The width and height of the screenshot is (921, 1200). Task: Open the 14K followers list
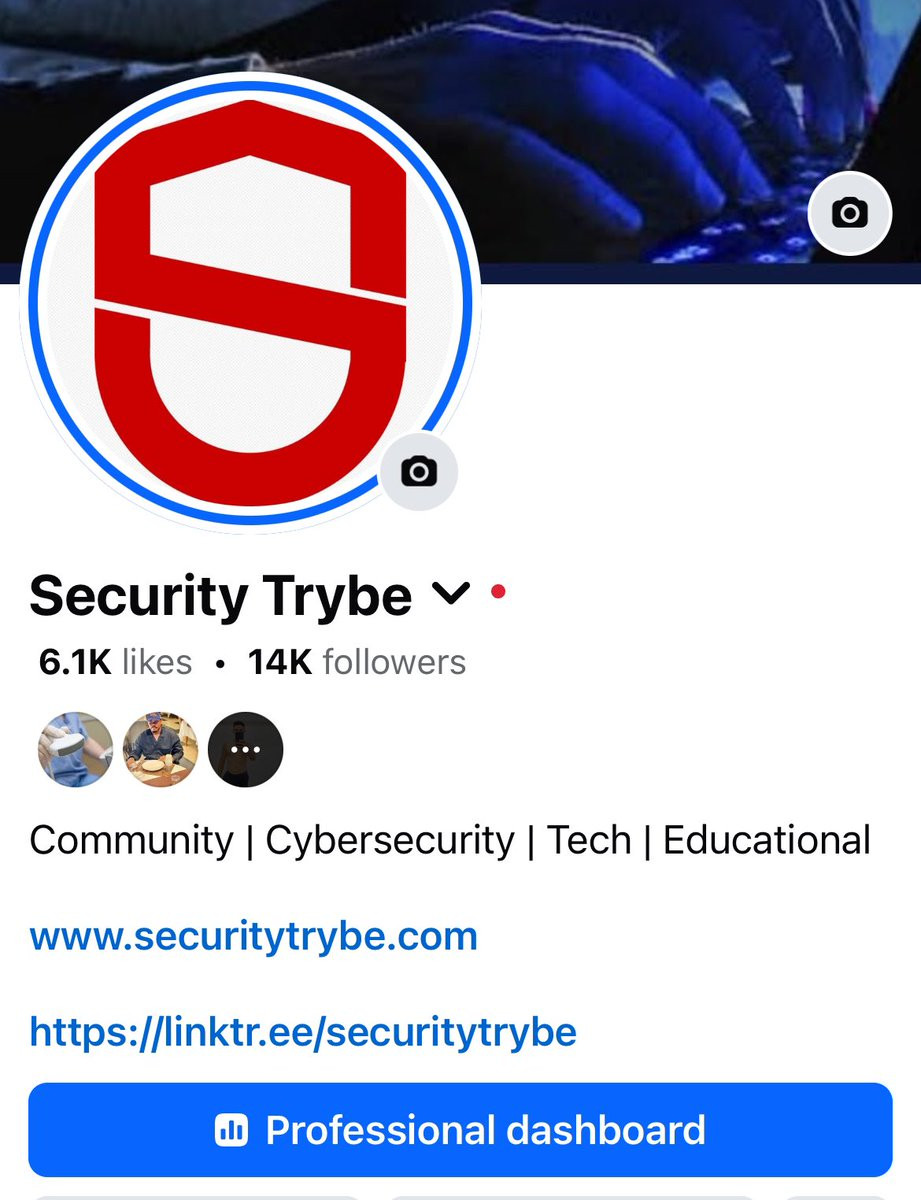357,662
